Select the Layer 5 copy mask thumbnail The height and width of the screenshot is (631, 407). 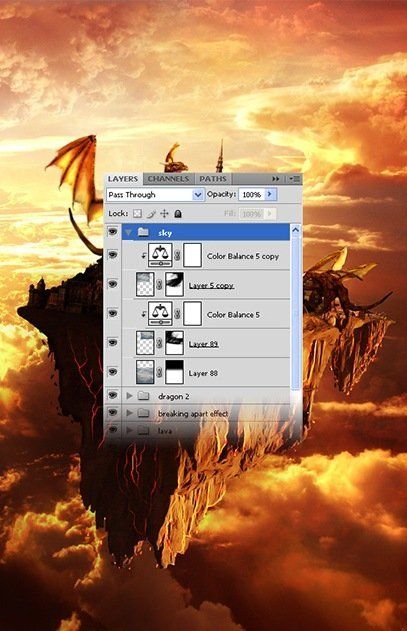[x=175, y=284]
